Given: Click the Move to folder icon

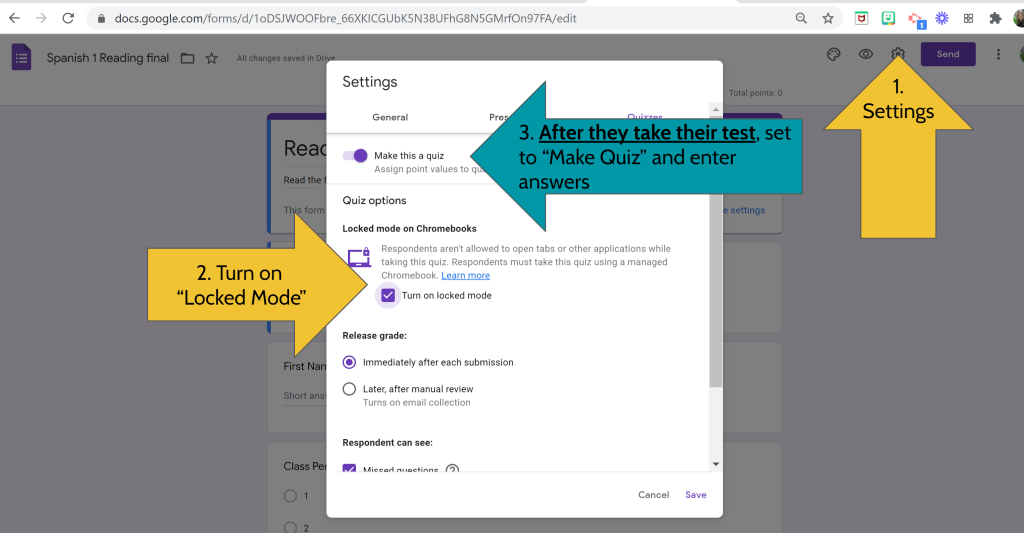Looking at the screenshot, I should point(187,59).
